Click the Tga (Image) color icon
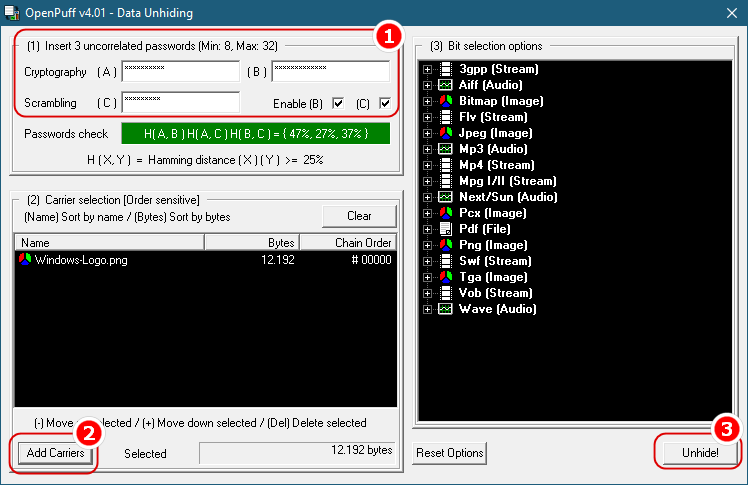 click(x=446, y=277)
